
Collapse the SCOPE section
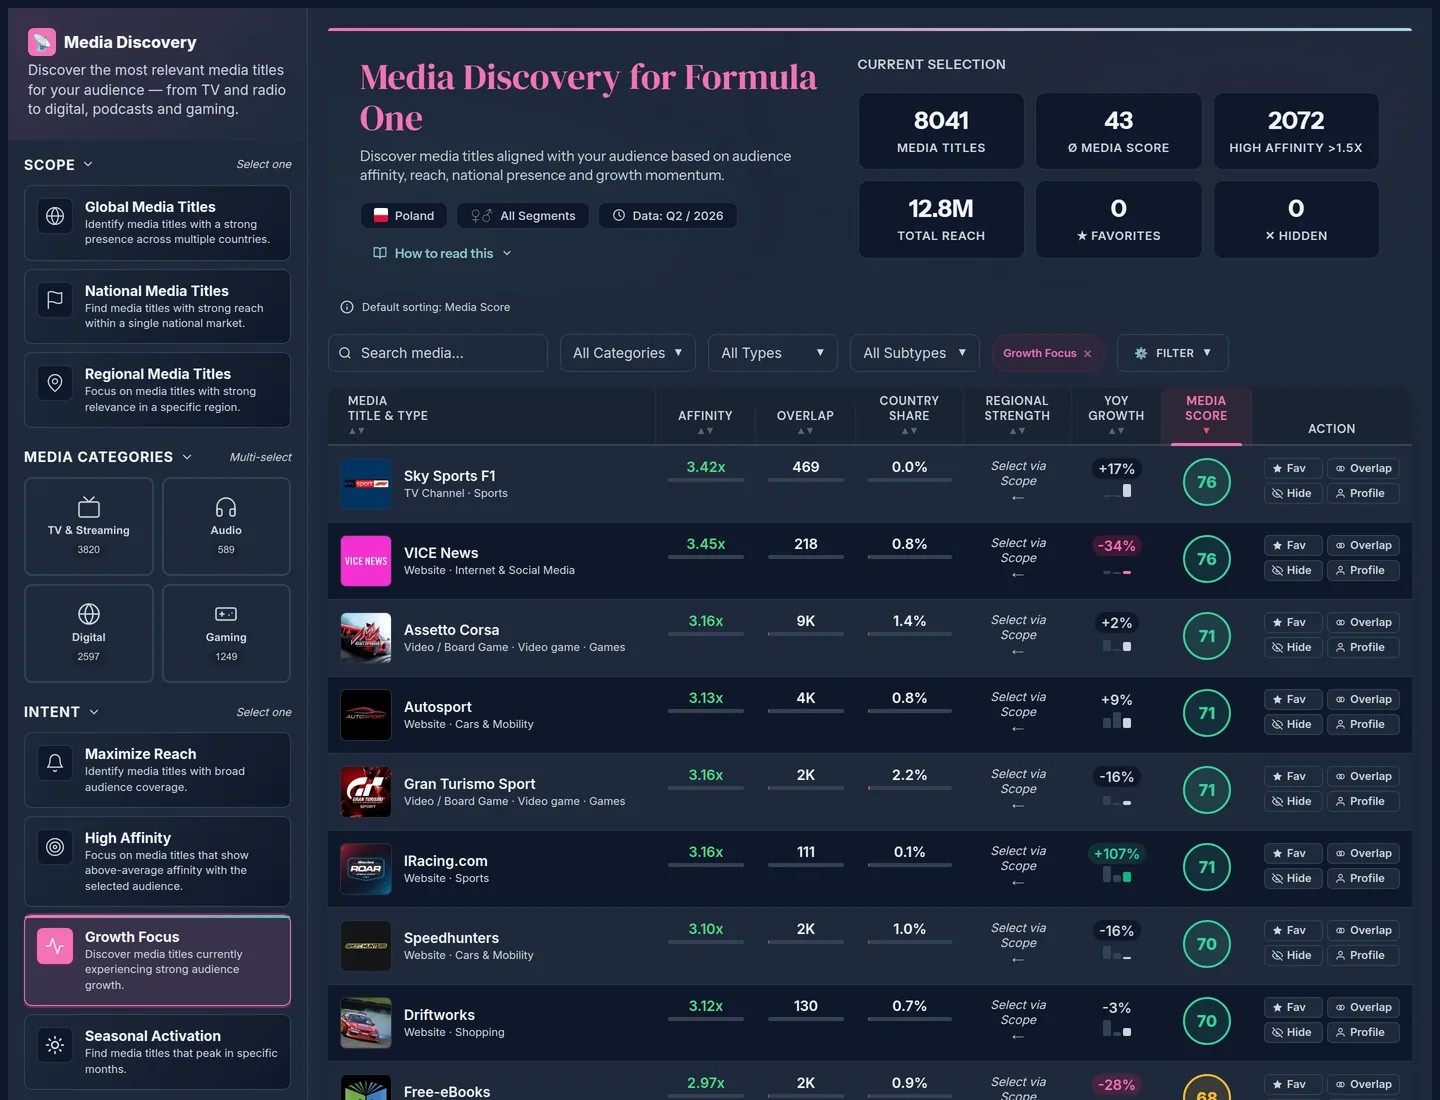coord(59,165)
